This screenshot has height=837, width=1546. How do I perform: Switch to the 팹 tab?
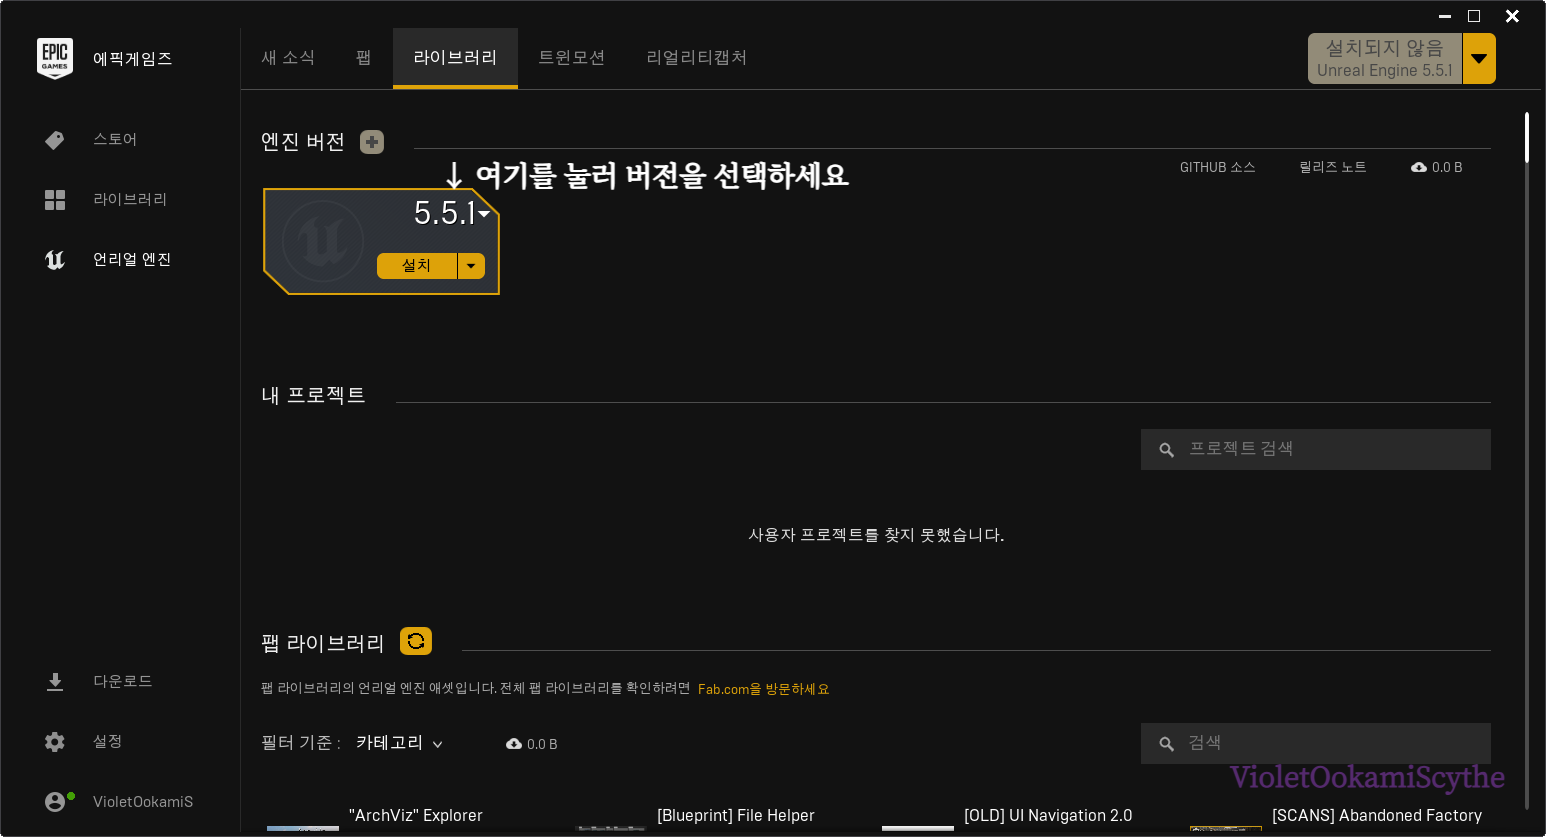click(x=363, y=58)
